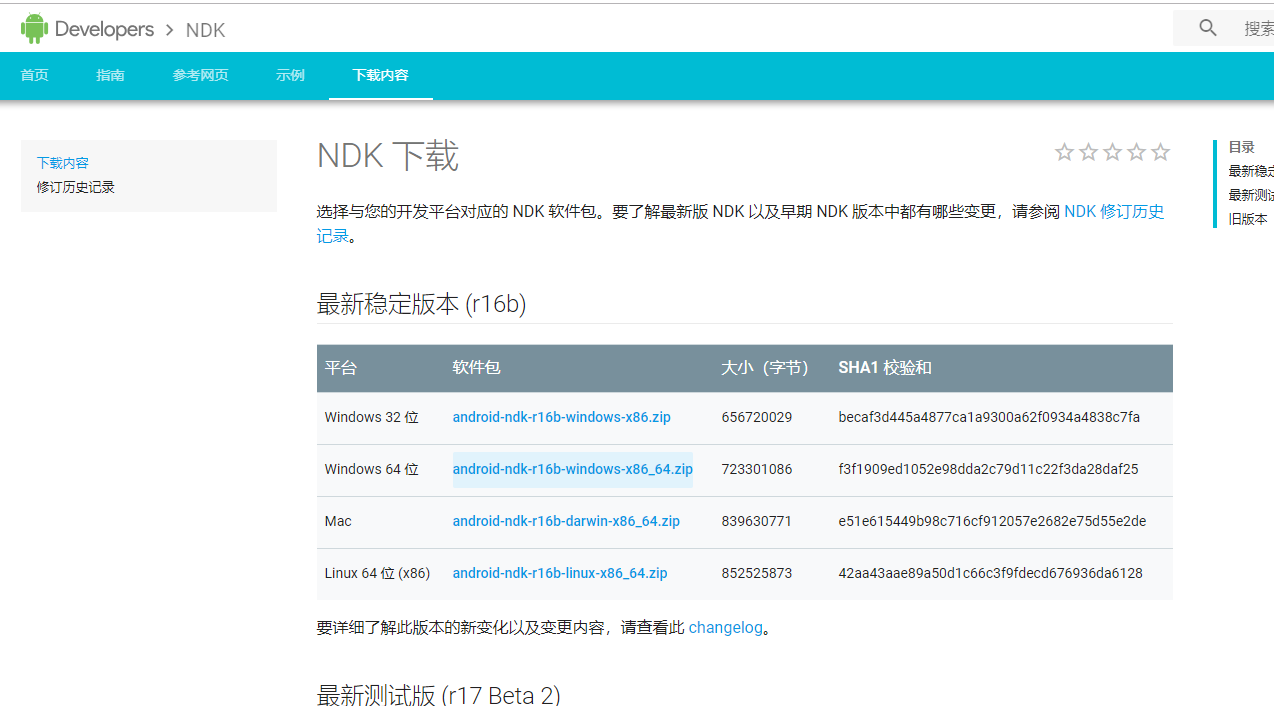Open the 指南 navigation tab
Screen dimensions: 1274x706
(x=110, y=75)
